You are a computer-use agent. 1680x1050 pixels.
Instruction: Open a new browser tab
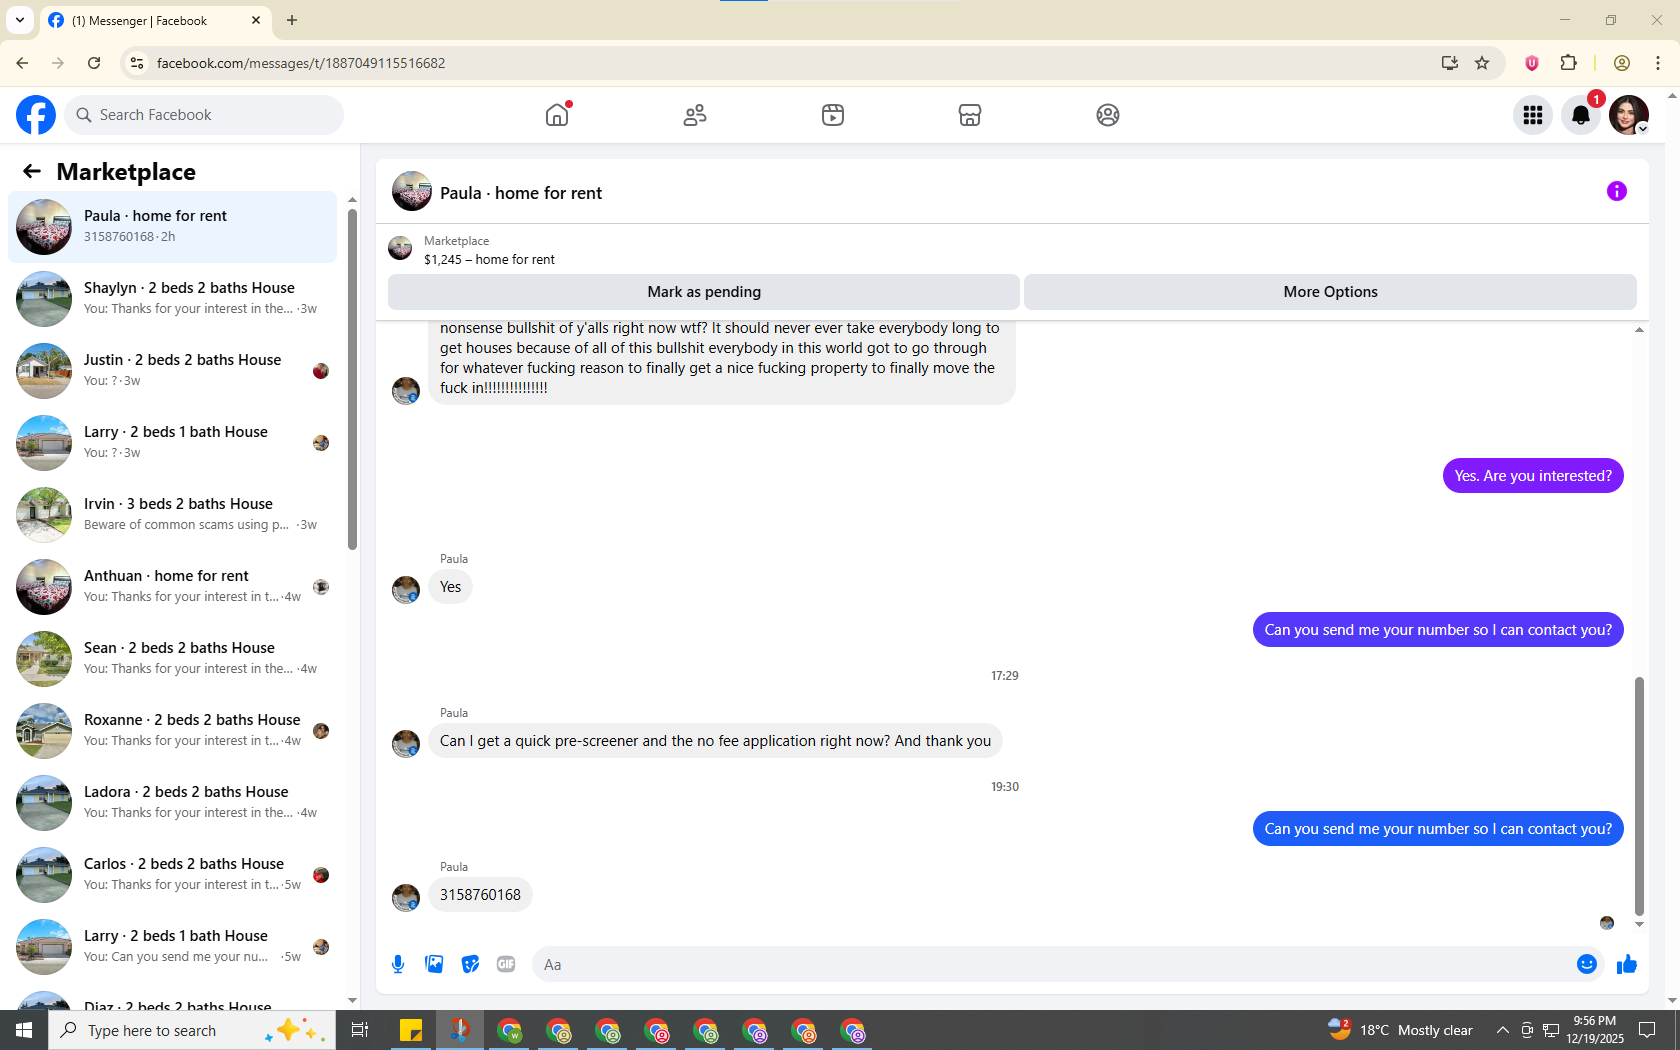pos(292,20)
